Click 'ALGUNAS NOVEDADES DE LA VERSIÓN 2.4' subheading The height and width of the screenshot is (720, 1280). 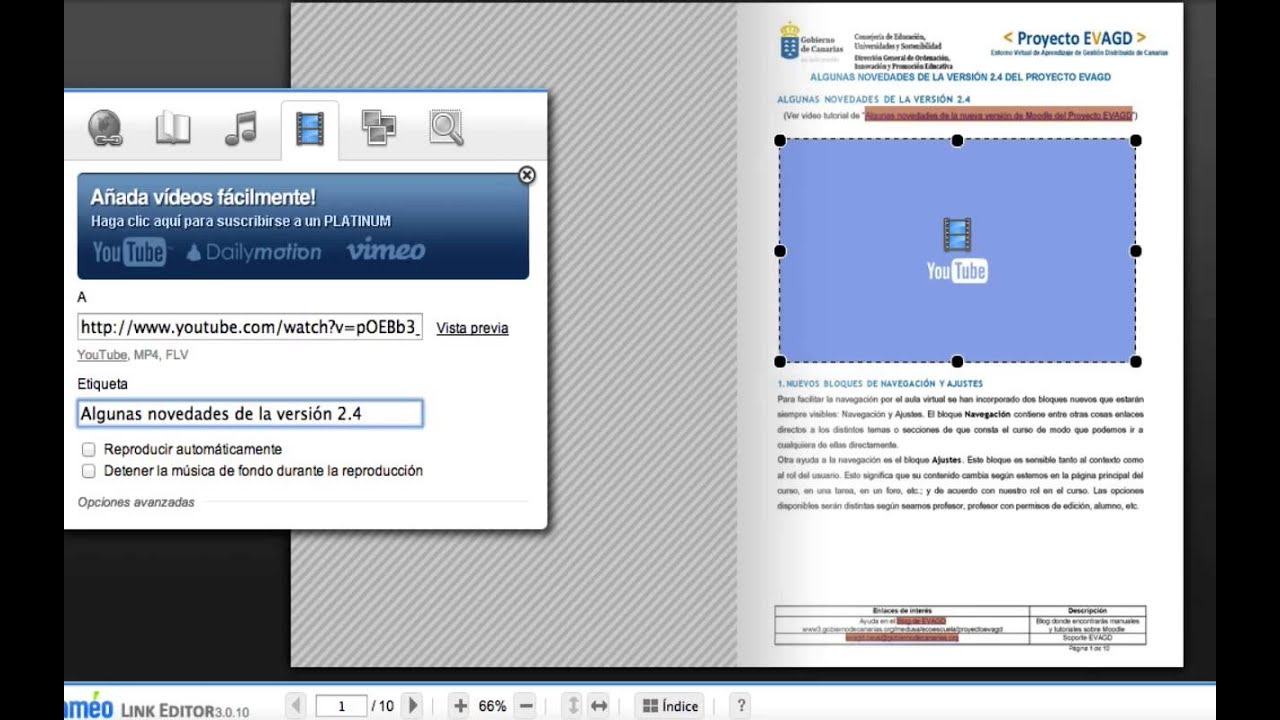(874, 100)
